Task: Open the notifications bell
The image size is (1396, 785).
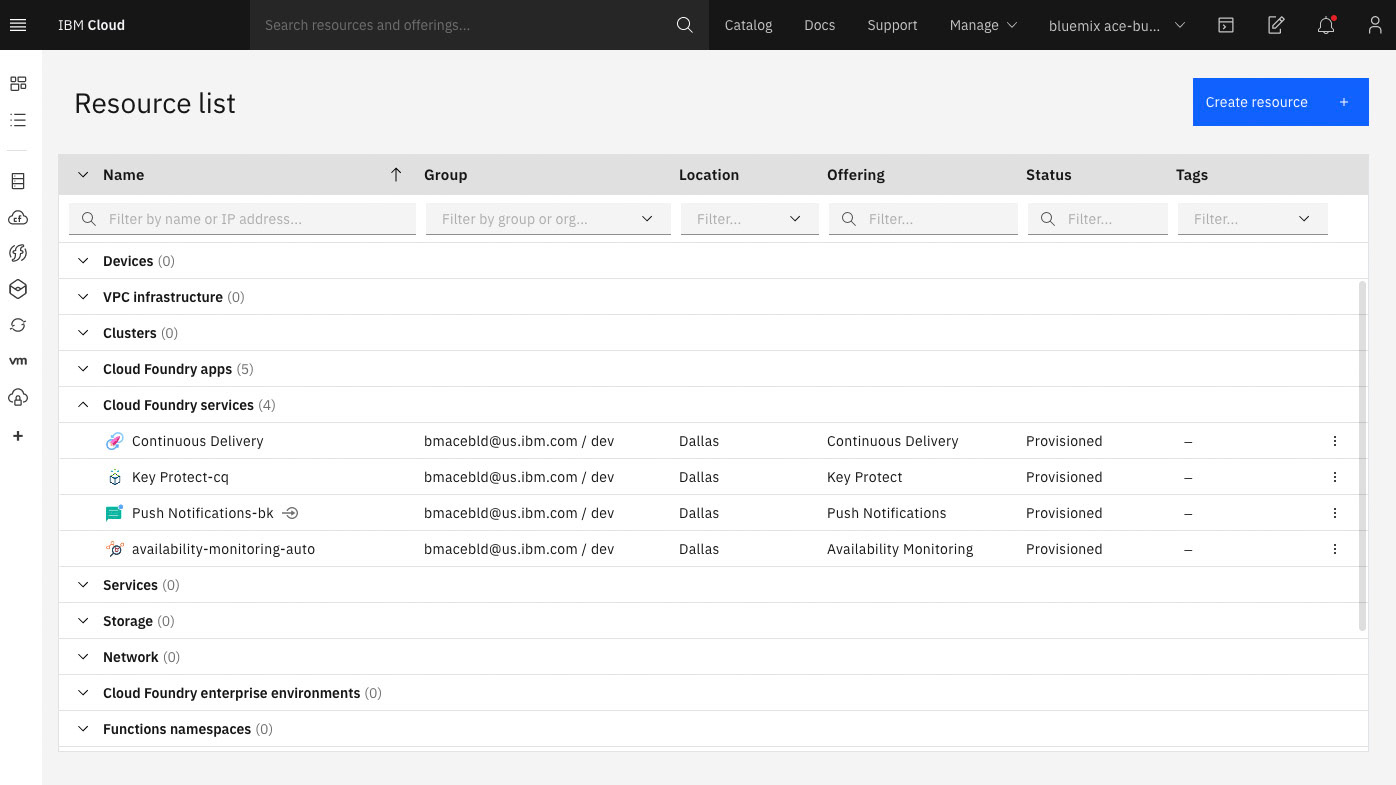Action: 1326,25
